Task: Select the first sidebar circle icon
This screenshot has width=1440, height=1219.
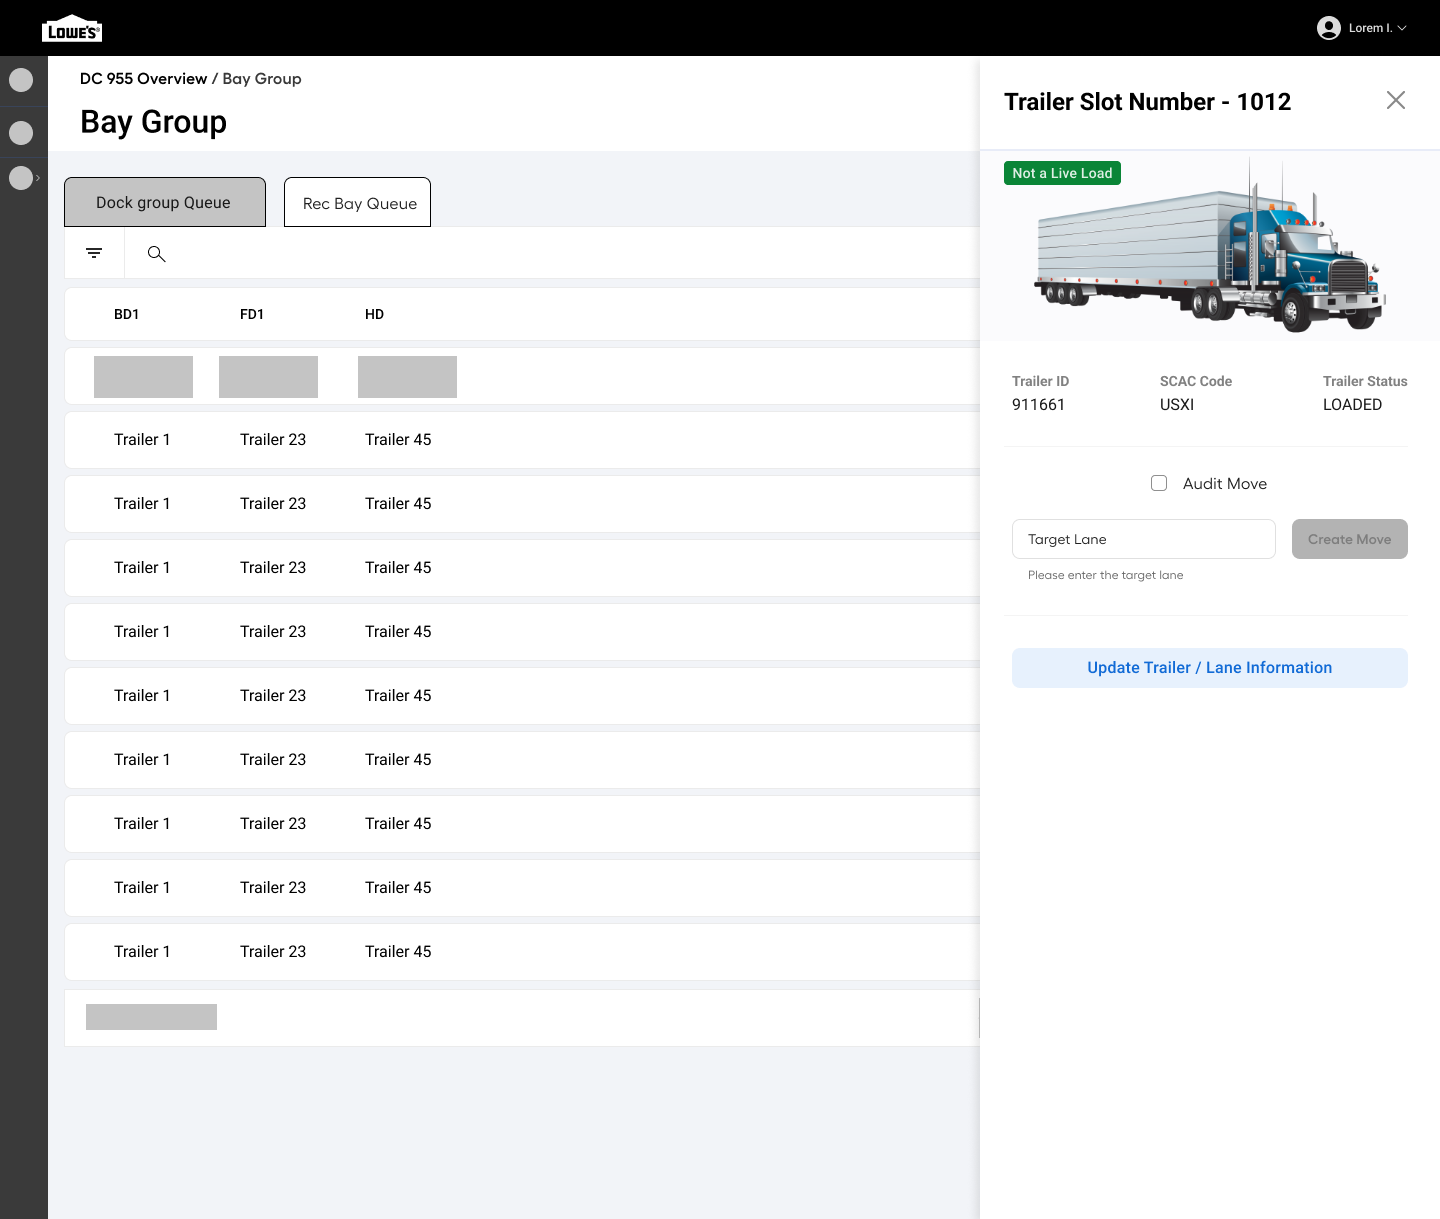Action: point(21,80)
